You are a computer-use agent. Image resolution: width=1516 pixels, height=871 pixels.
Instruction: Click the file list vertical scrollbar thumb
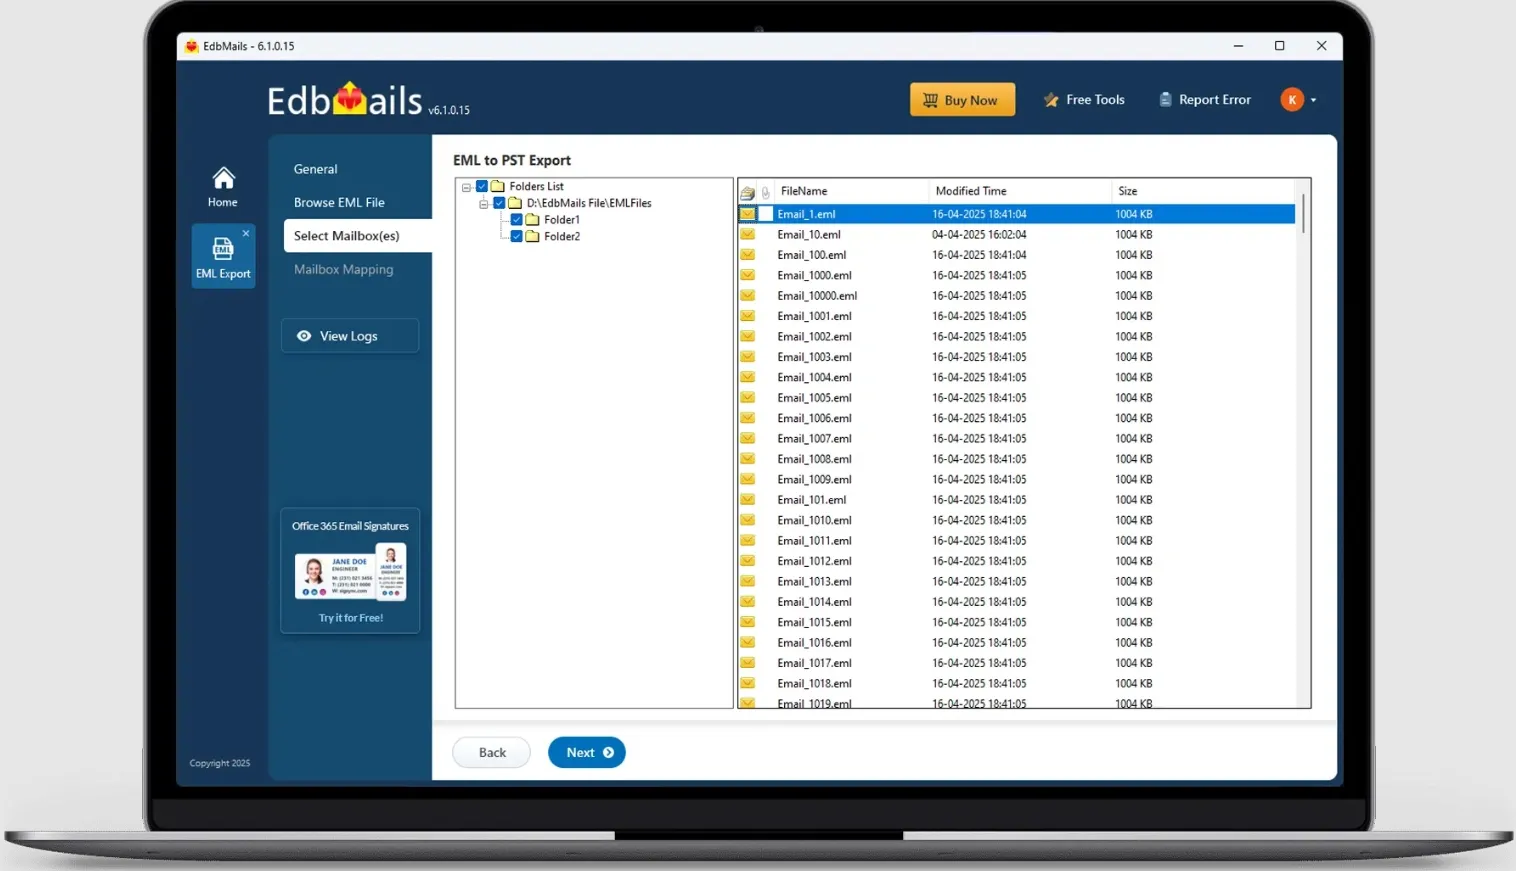coord(1303,214)
